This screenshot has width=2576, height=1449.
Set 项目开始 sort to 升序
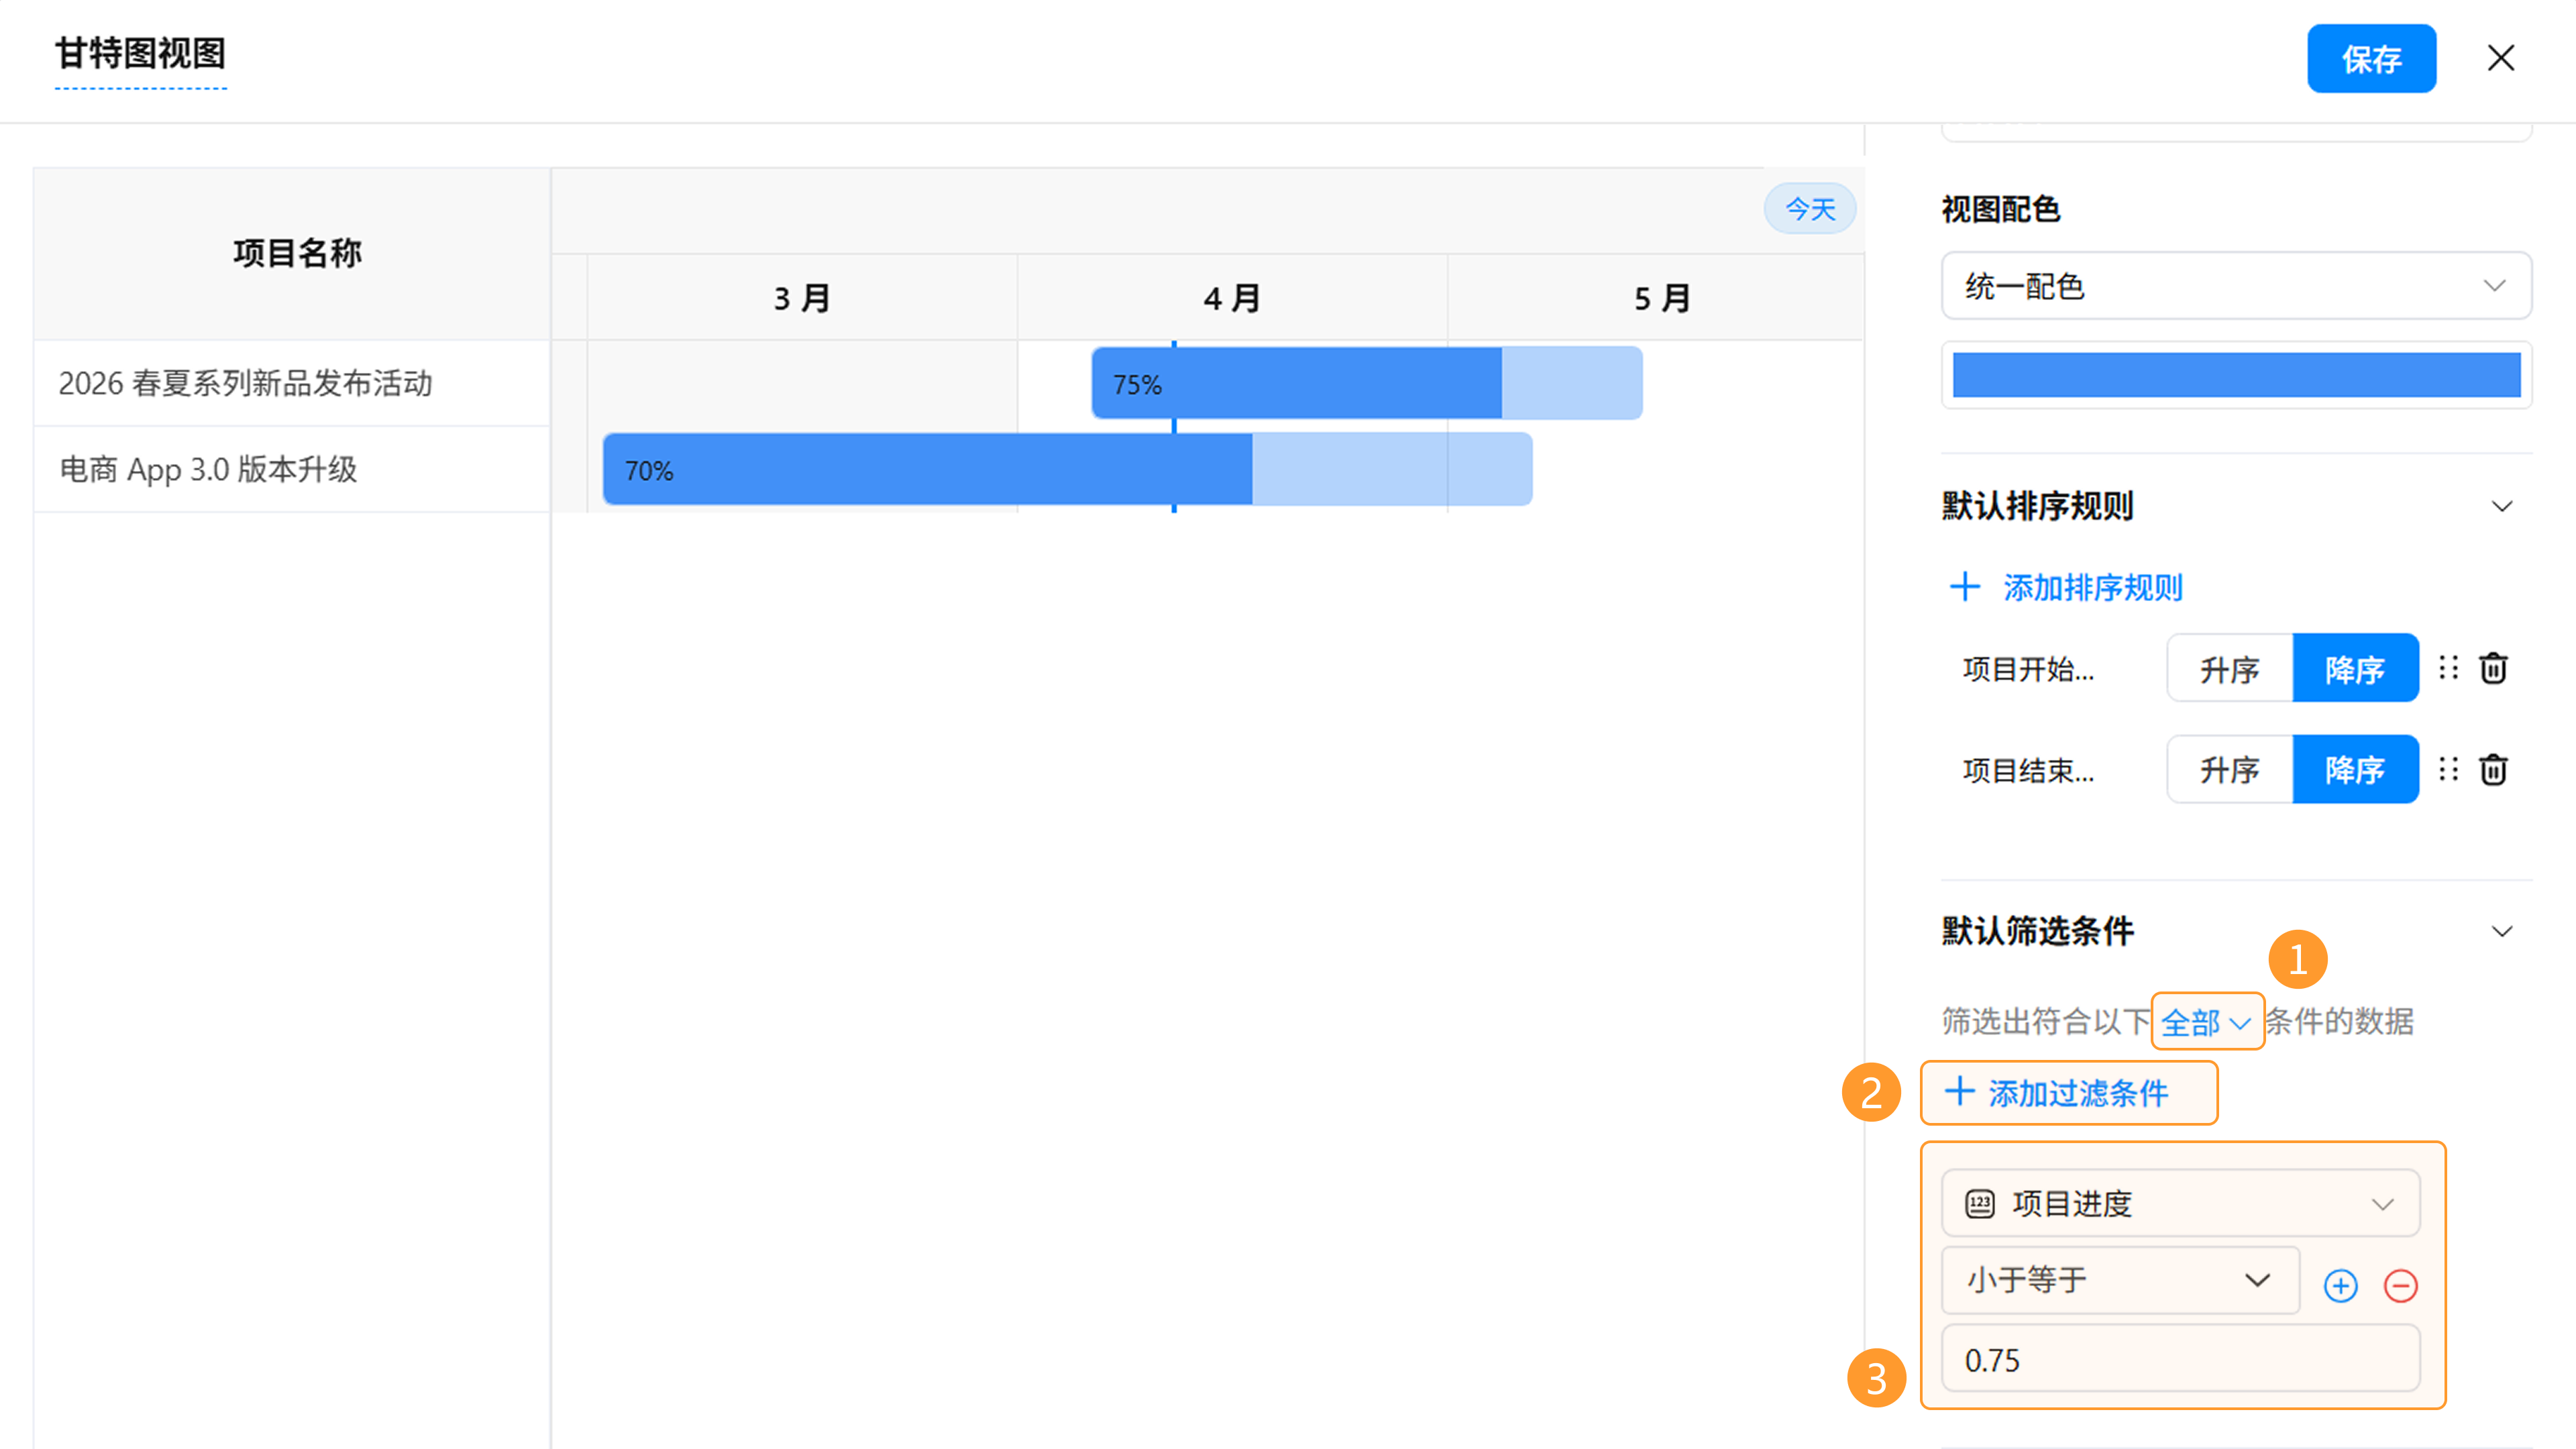point(2229,668)
